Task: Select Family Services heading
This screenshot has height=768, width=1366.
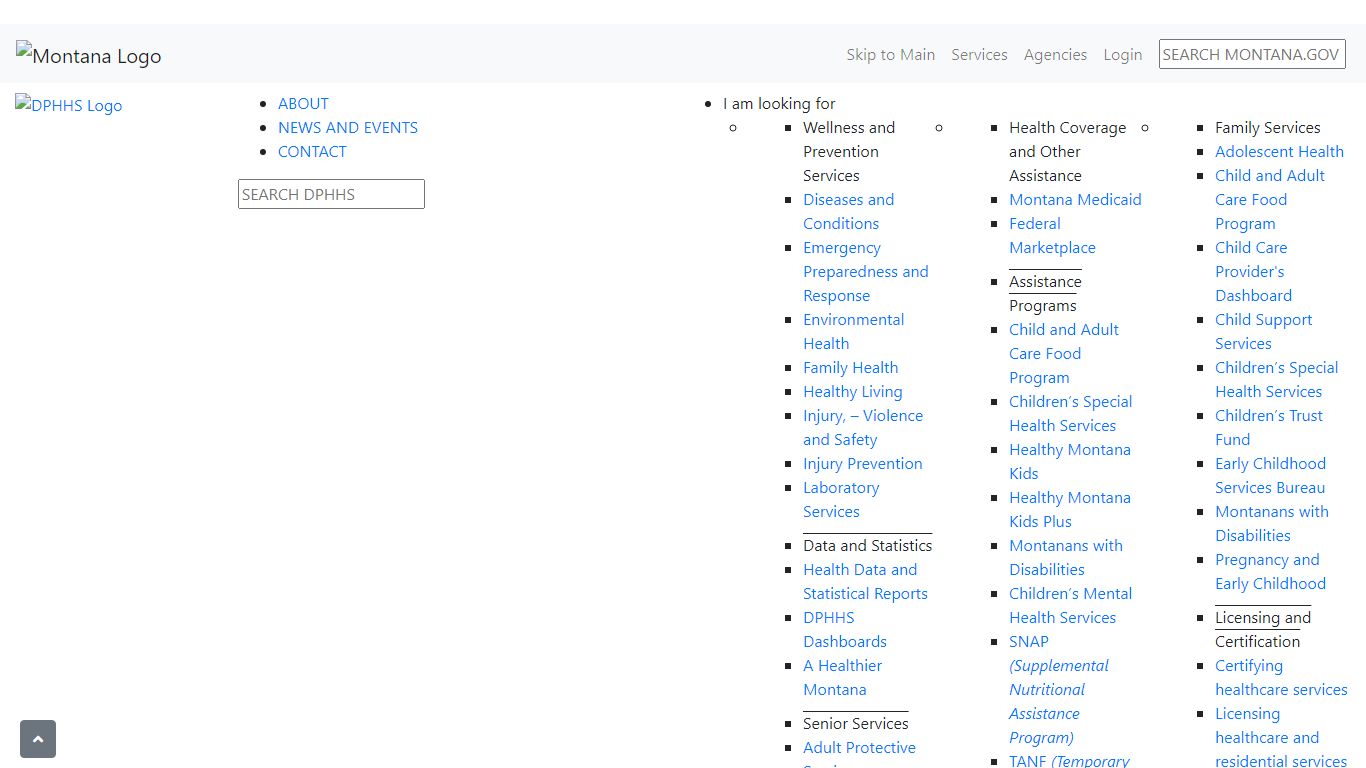Action: (x=1267, y=127)
